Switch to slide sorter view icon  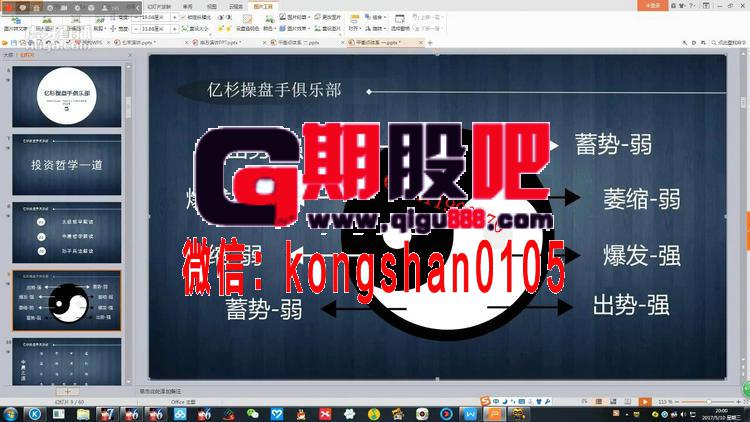pyautogui.click(x=613, y=401)
